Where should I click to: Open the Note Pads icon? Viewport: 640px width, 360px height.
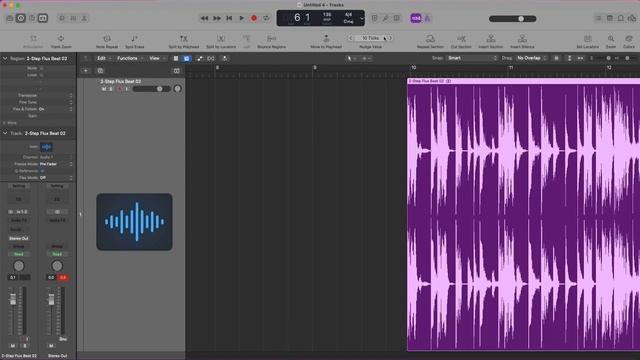tap(609, 18)
